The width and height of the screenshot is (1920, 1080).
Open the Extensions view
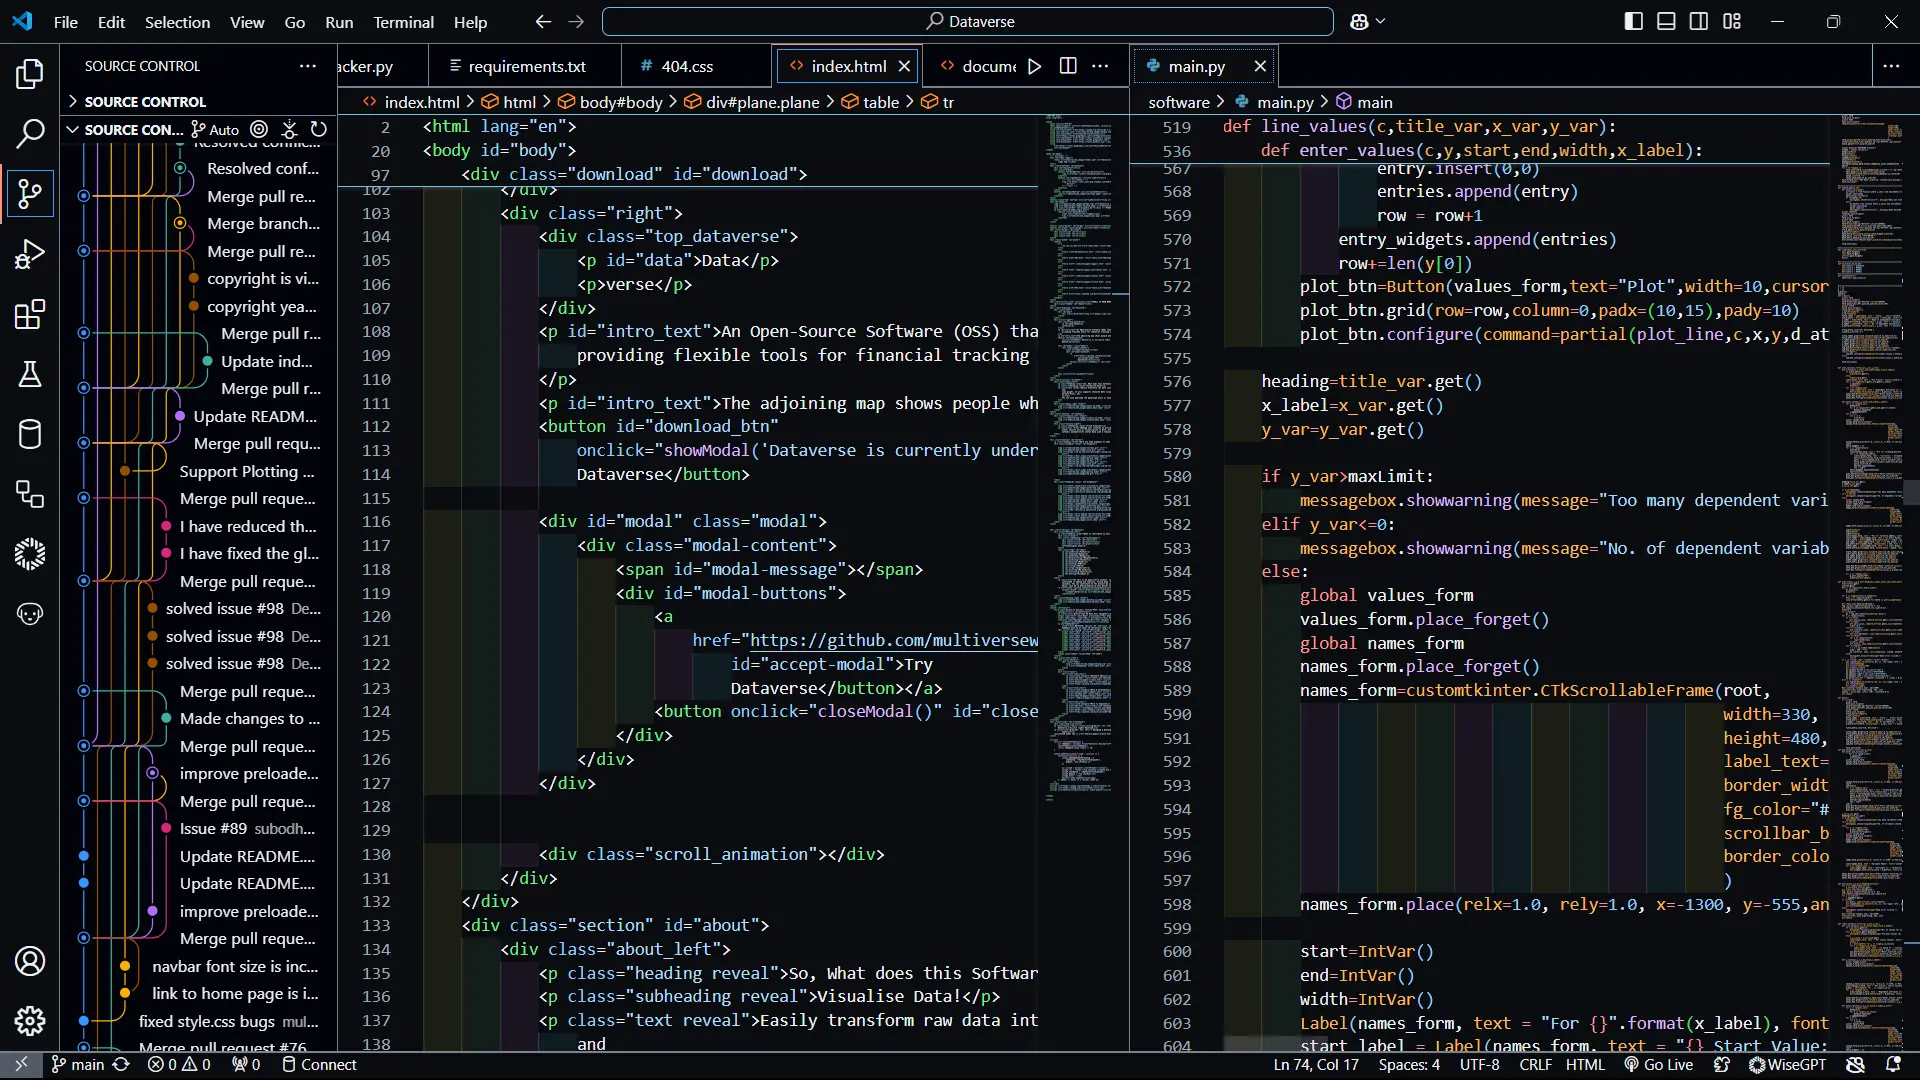click(x=30, y=314)
